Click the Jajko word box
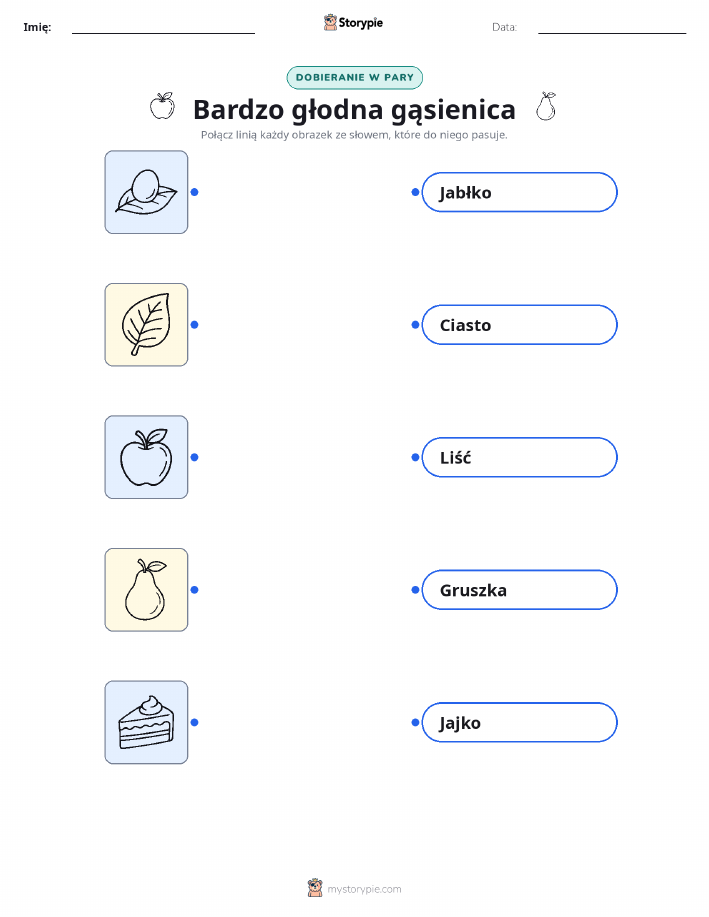709x917 pixels. tap(519, 722)
